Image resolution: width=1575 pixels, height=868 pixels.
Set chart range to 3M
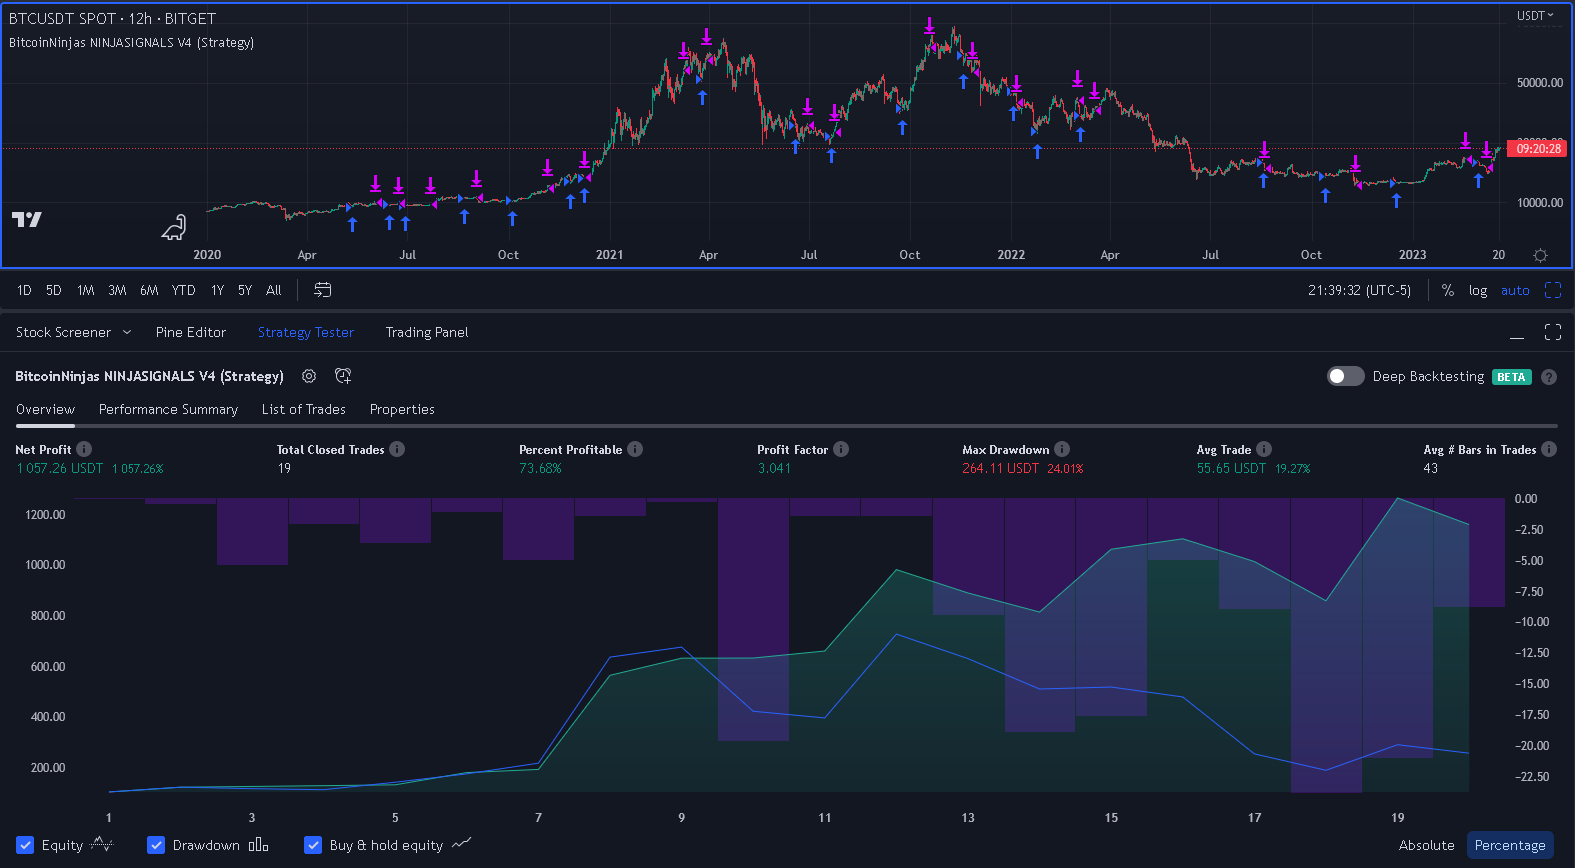(x=117, y=290)
